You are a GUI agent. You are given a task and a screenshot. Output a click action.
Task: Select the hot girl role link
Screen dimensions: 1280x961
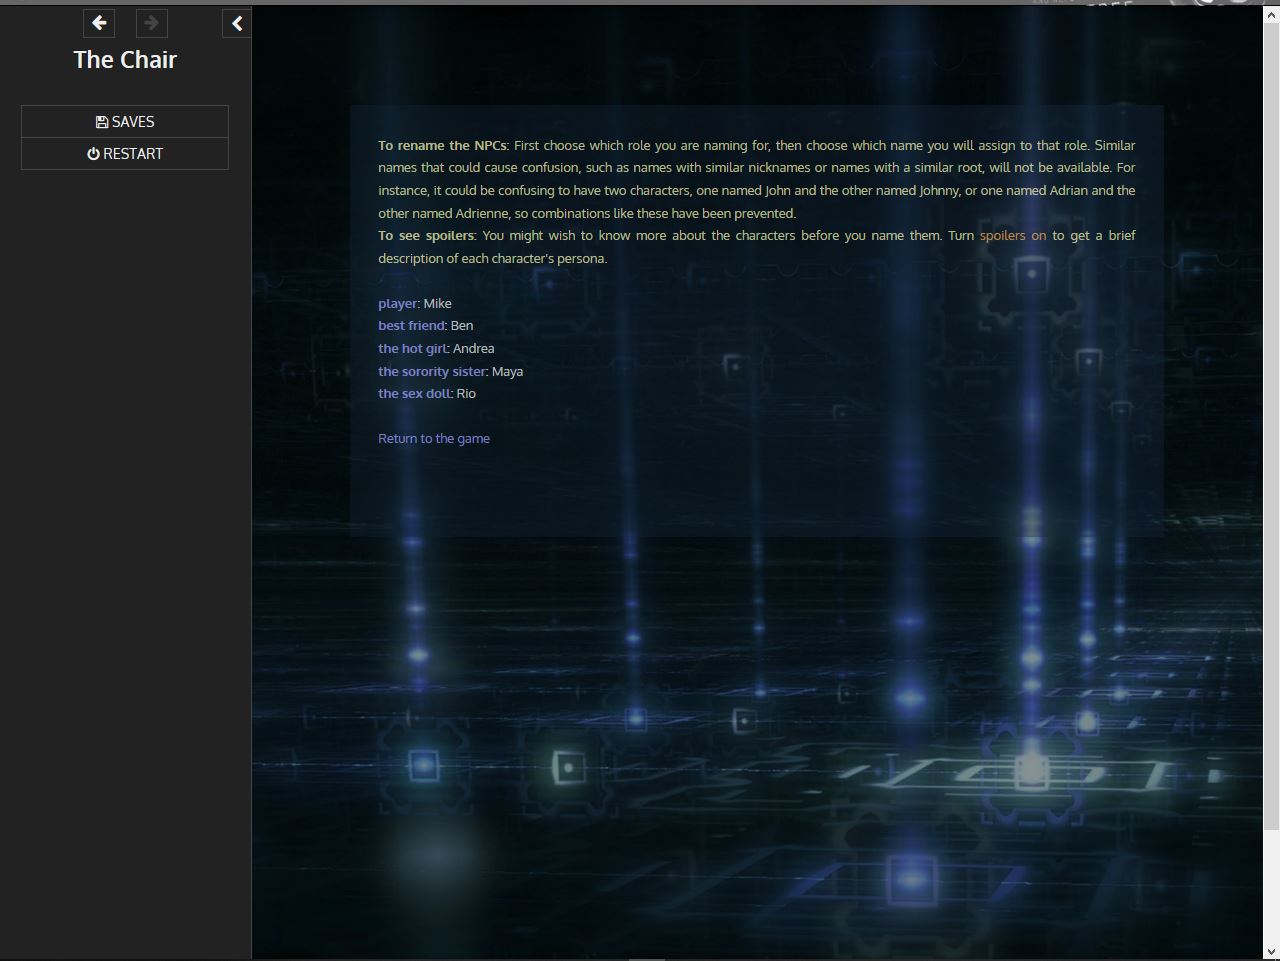(412, 349)
